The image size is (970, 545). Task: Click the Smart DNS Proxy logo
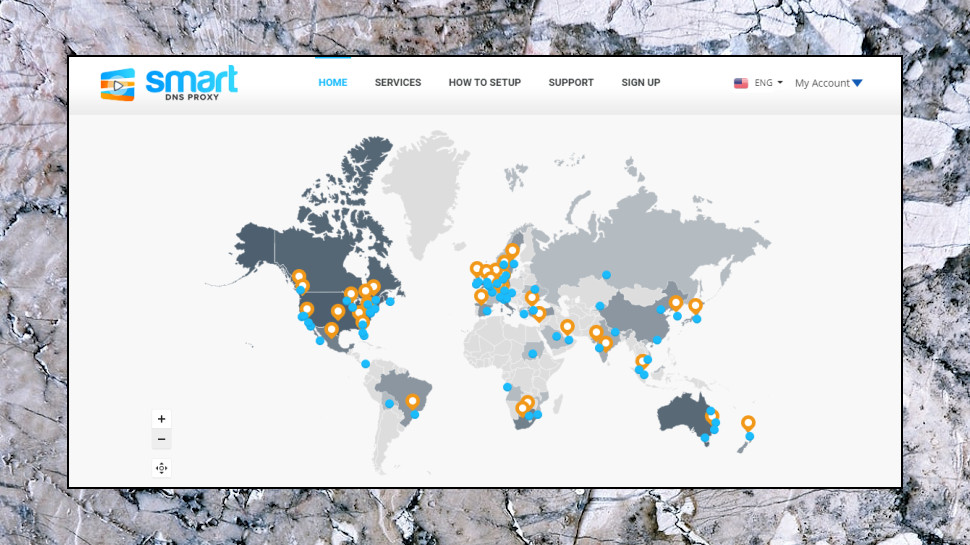pos(169,83)
